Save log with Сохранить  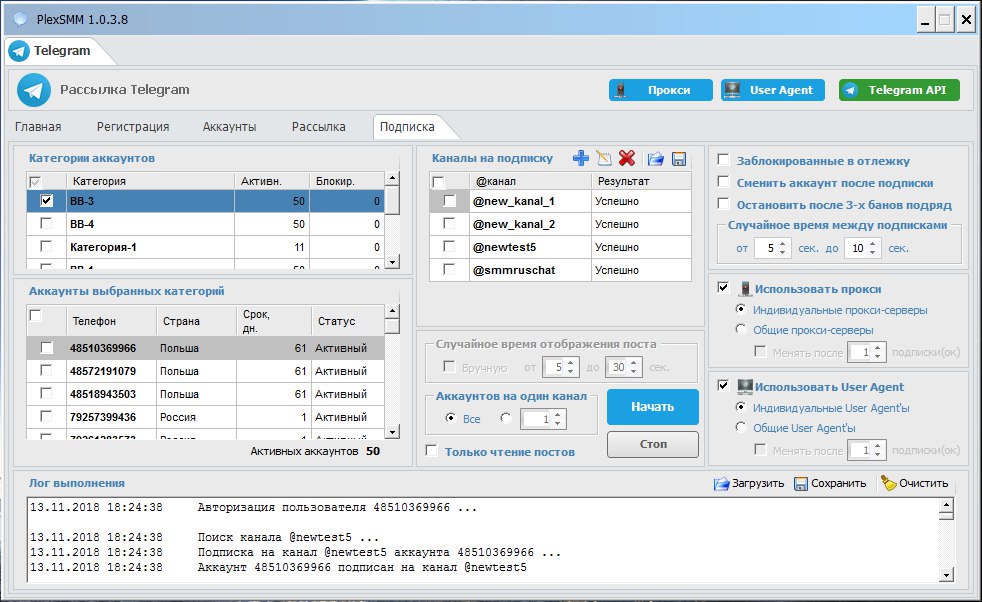pos(830,483)
